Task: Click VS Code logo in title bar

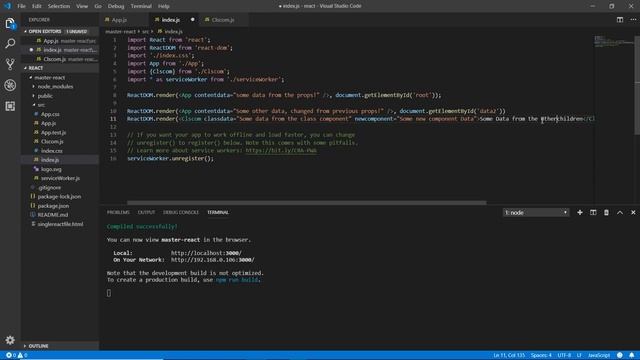Action: coord(7,6)
